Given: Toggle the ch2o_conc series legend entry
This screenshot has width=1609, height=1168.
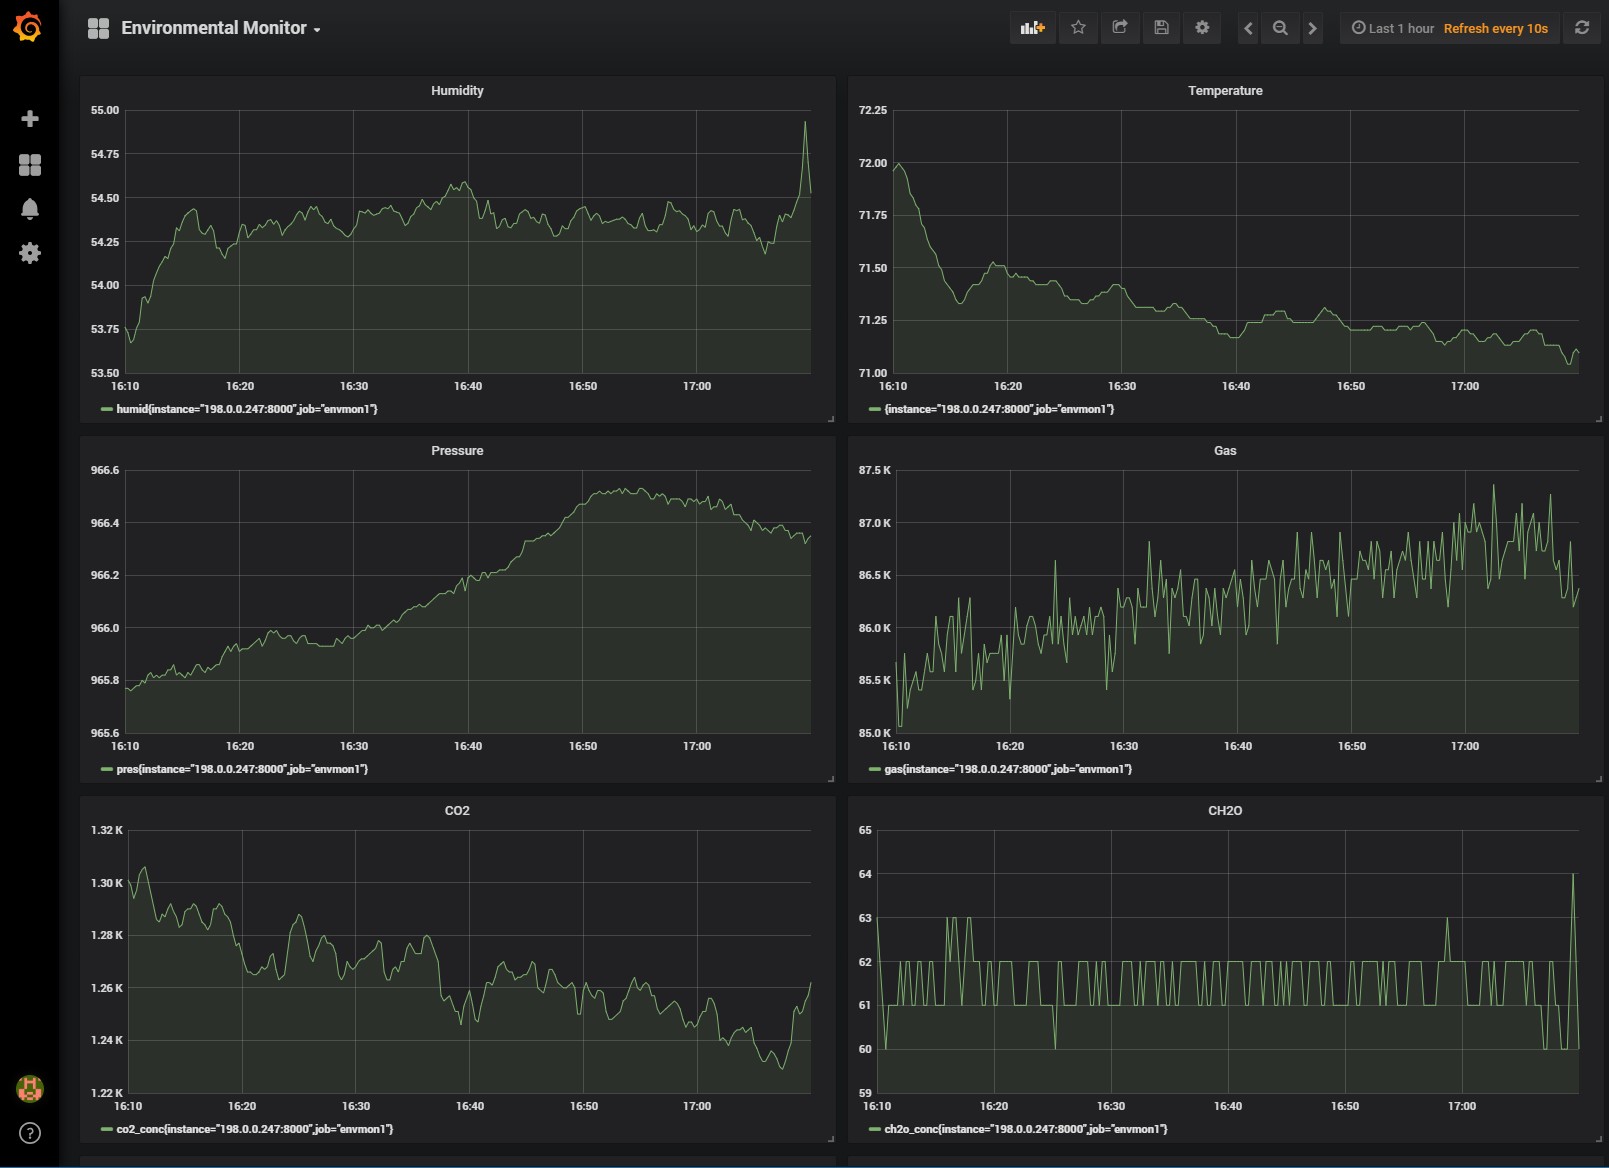Looking at the screenshot, I should point(1026,1129).
